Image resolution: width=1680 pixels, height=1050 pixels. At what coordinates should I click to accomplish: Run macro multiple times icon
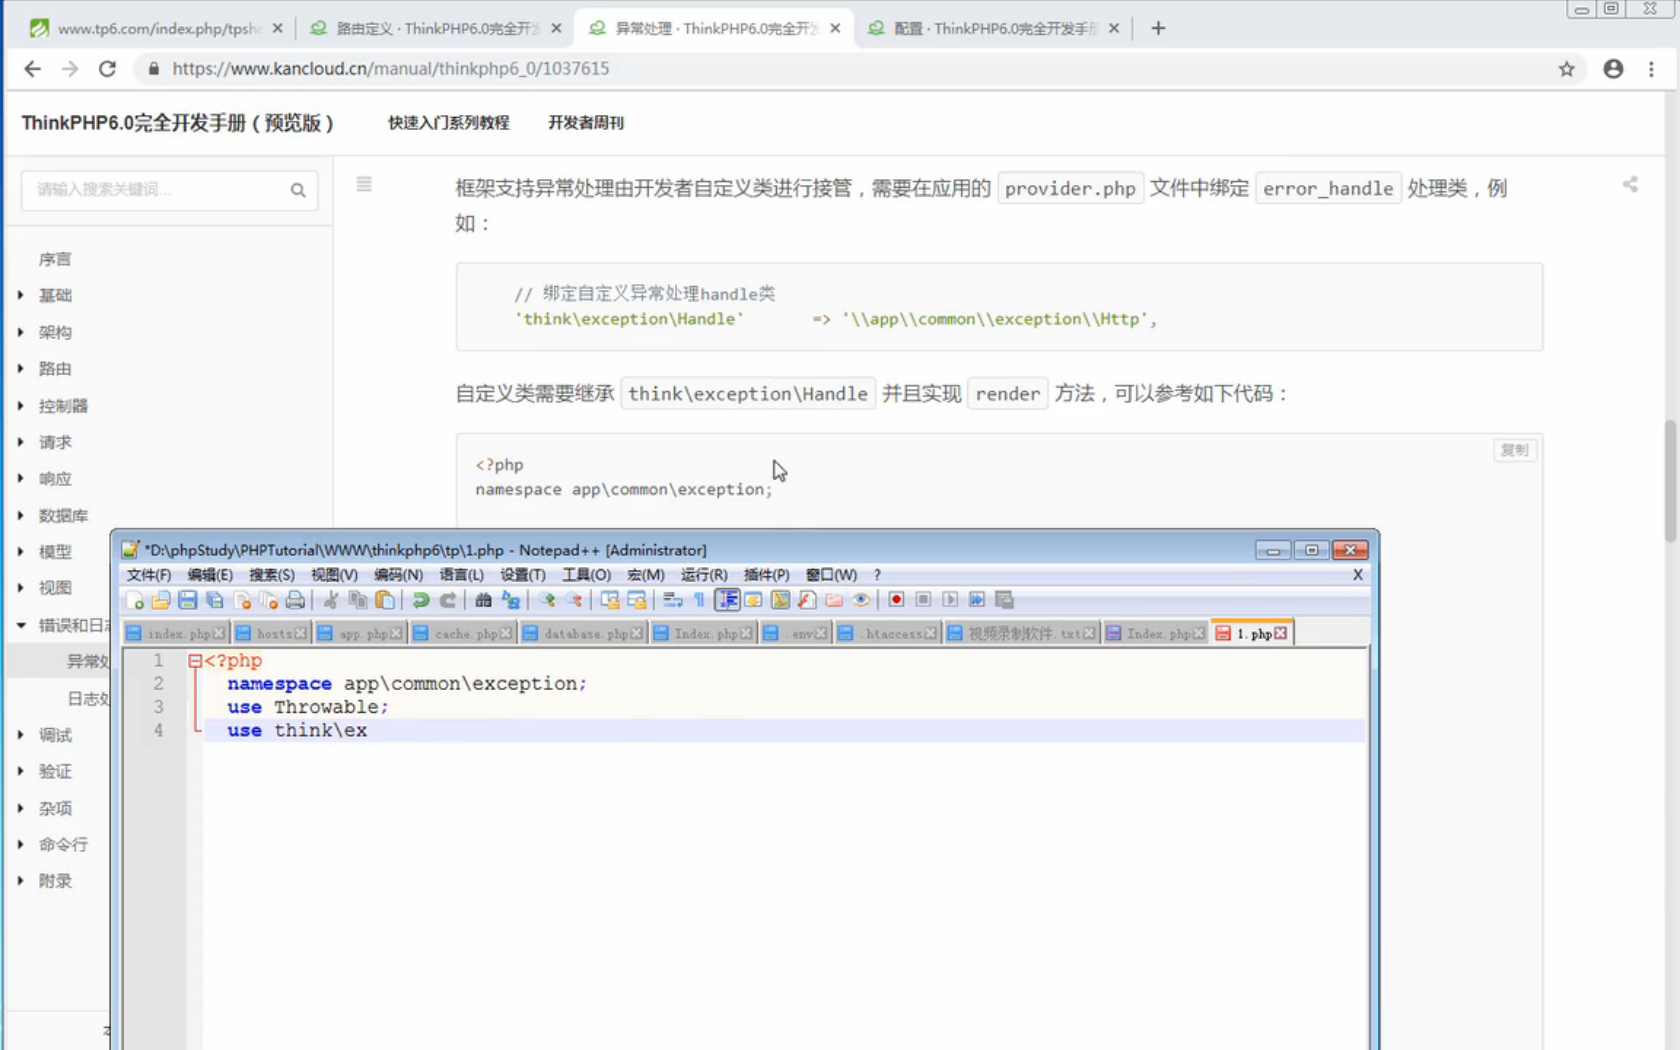(977, 600)
